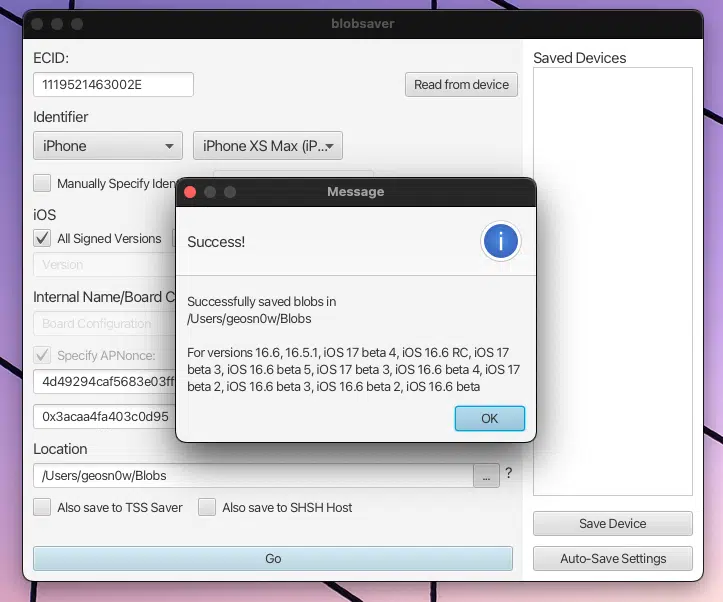
Task: Close the Message dialog with red button
Action: 190,192
